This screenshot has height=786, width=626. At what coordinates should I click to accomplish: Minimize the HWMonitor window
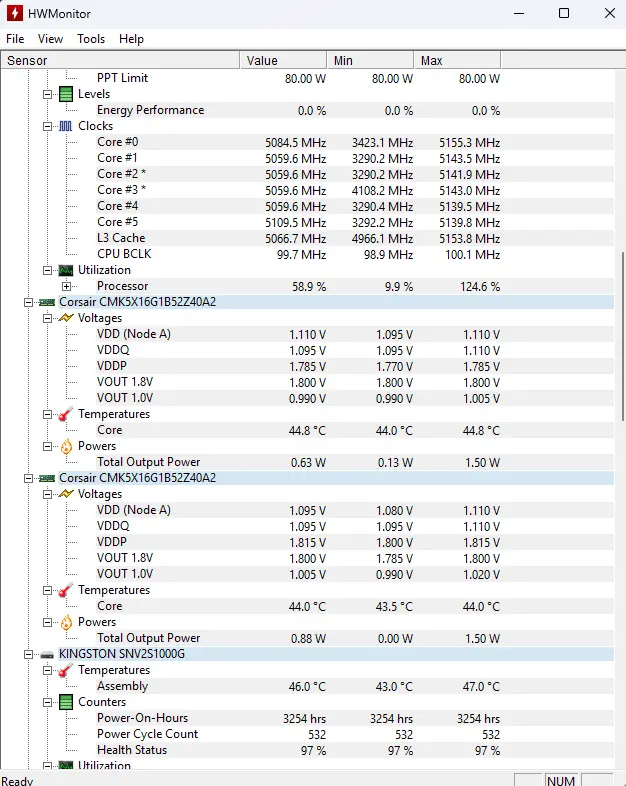pyautogui.click(x=519, y=13)
